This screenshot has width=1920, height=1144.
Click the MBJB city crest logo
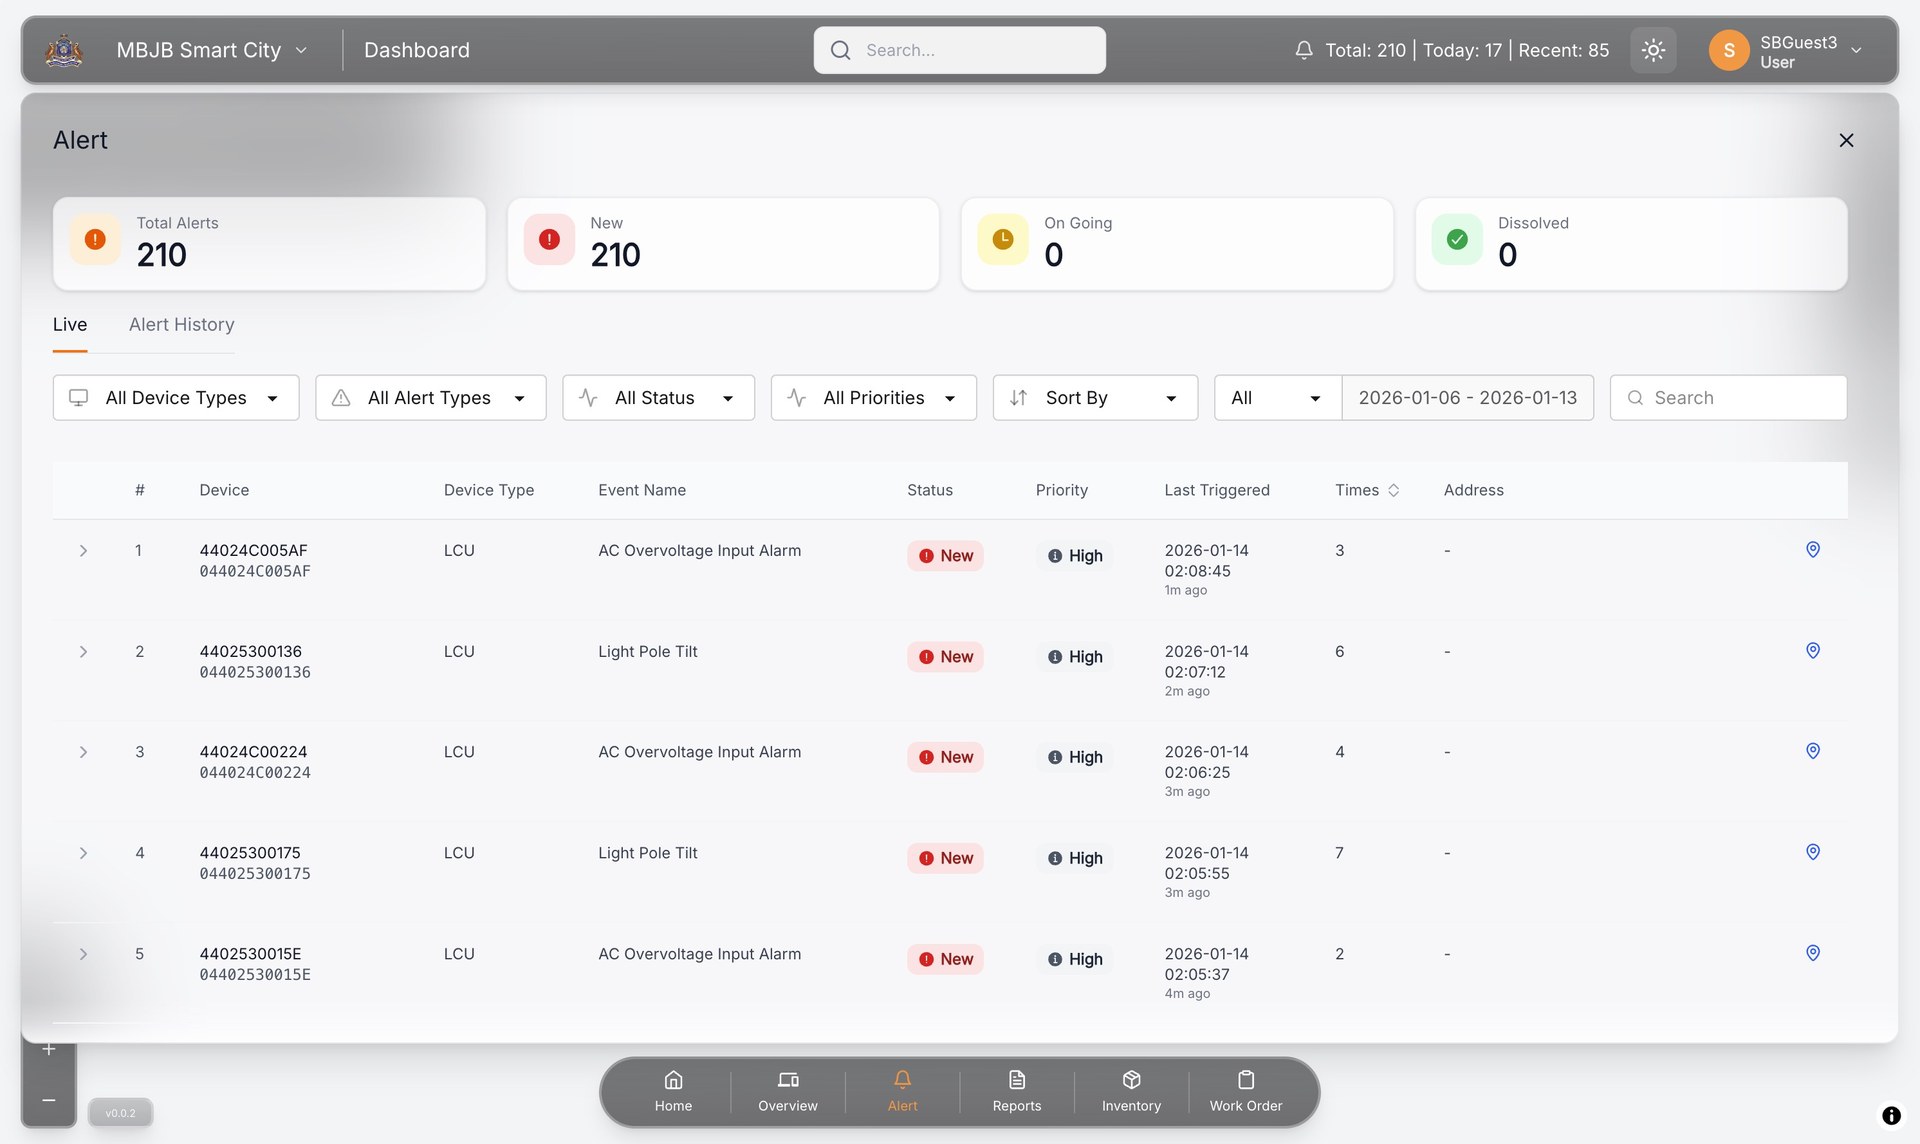point(64,50)
